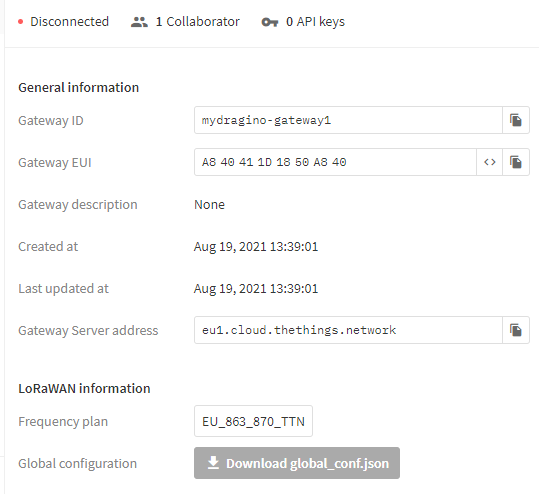Download global_conf.json
539x494 pixels.
point(297,463)
